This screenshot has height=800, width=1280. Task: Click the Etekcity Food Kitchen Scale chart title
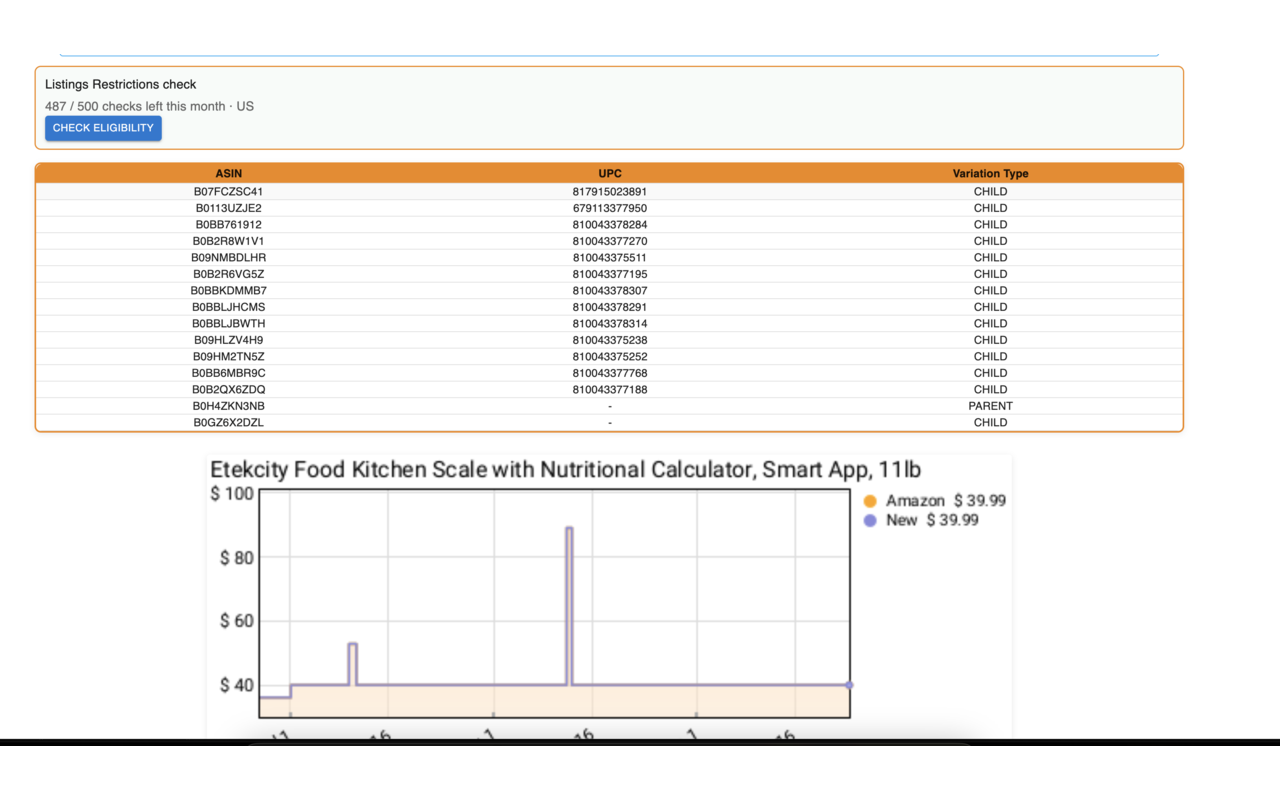(x=565, y=469)
